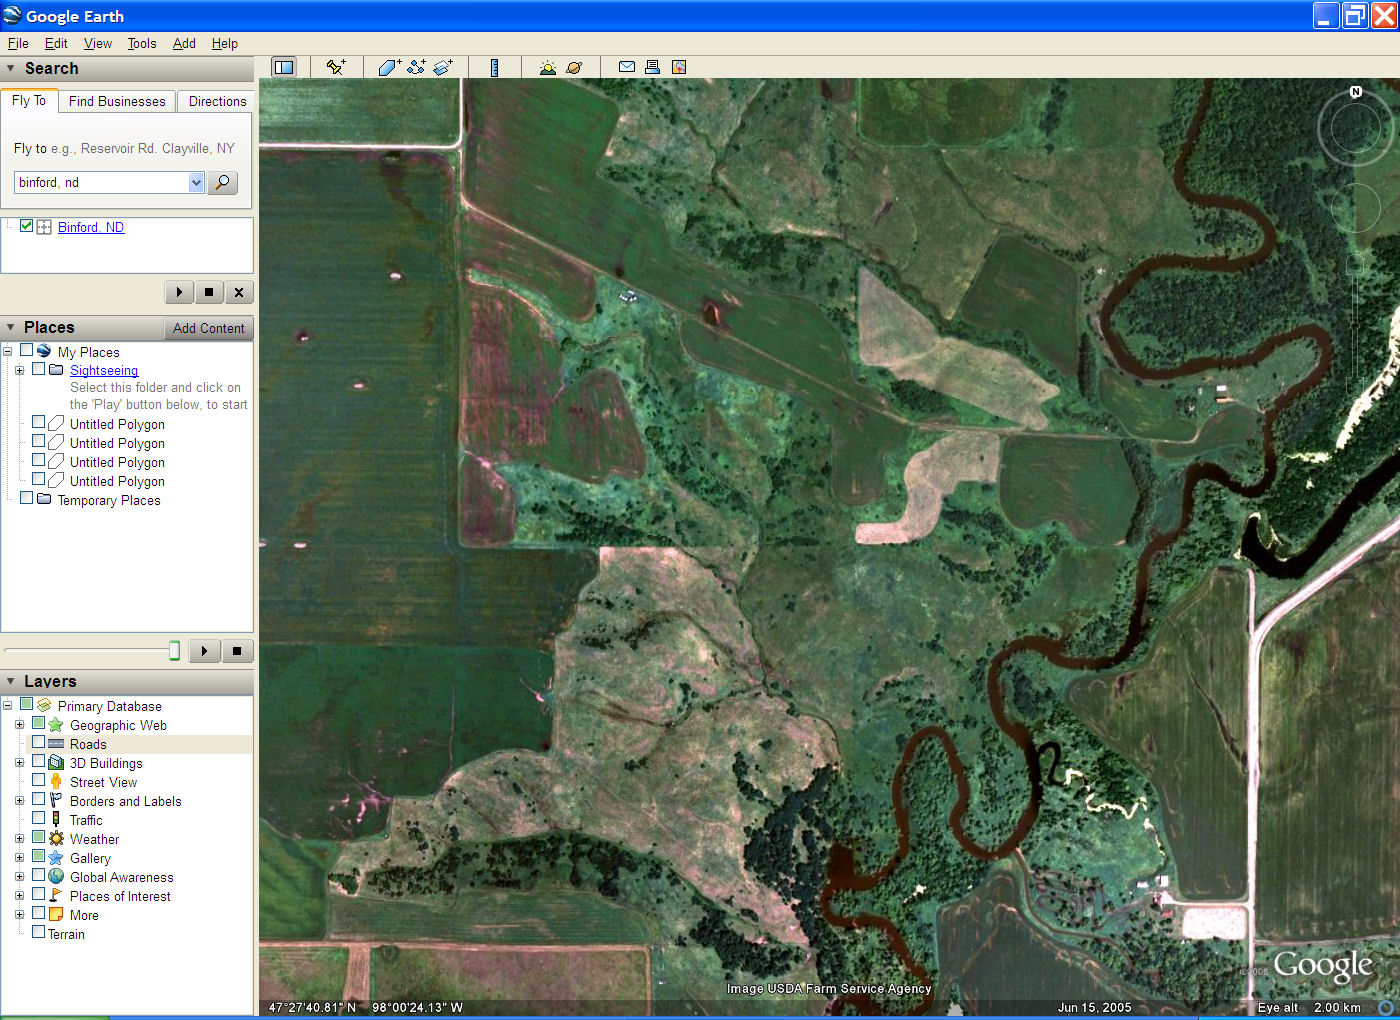The width and height of the screenshot is (1400, 1020).
Task: Enable the Temporary Places checkbox
Action: tap(27, 498)
